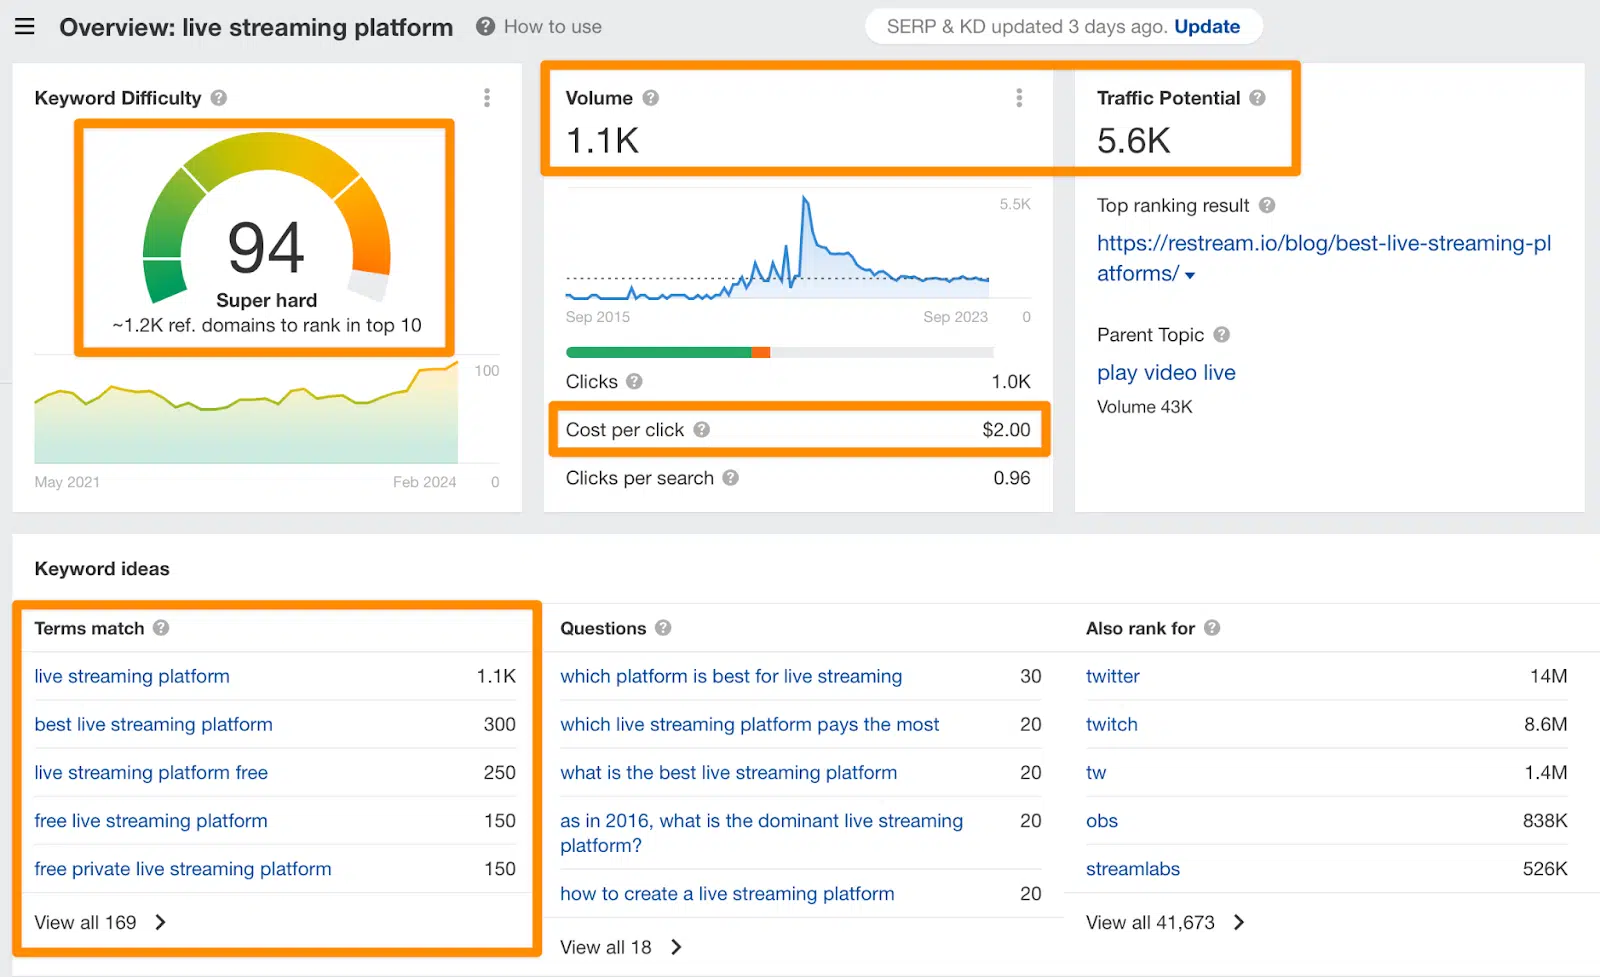The height and width of the screenshot is (977, 1600).
Task: Open keyword best live streaming platform
Action: click(x=153, y=724)
